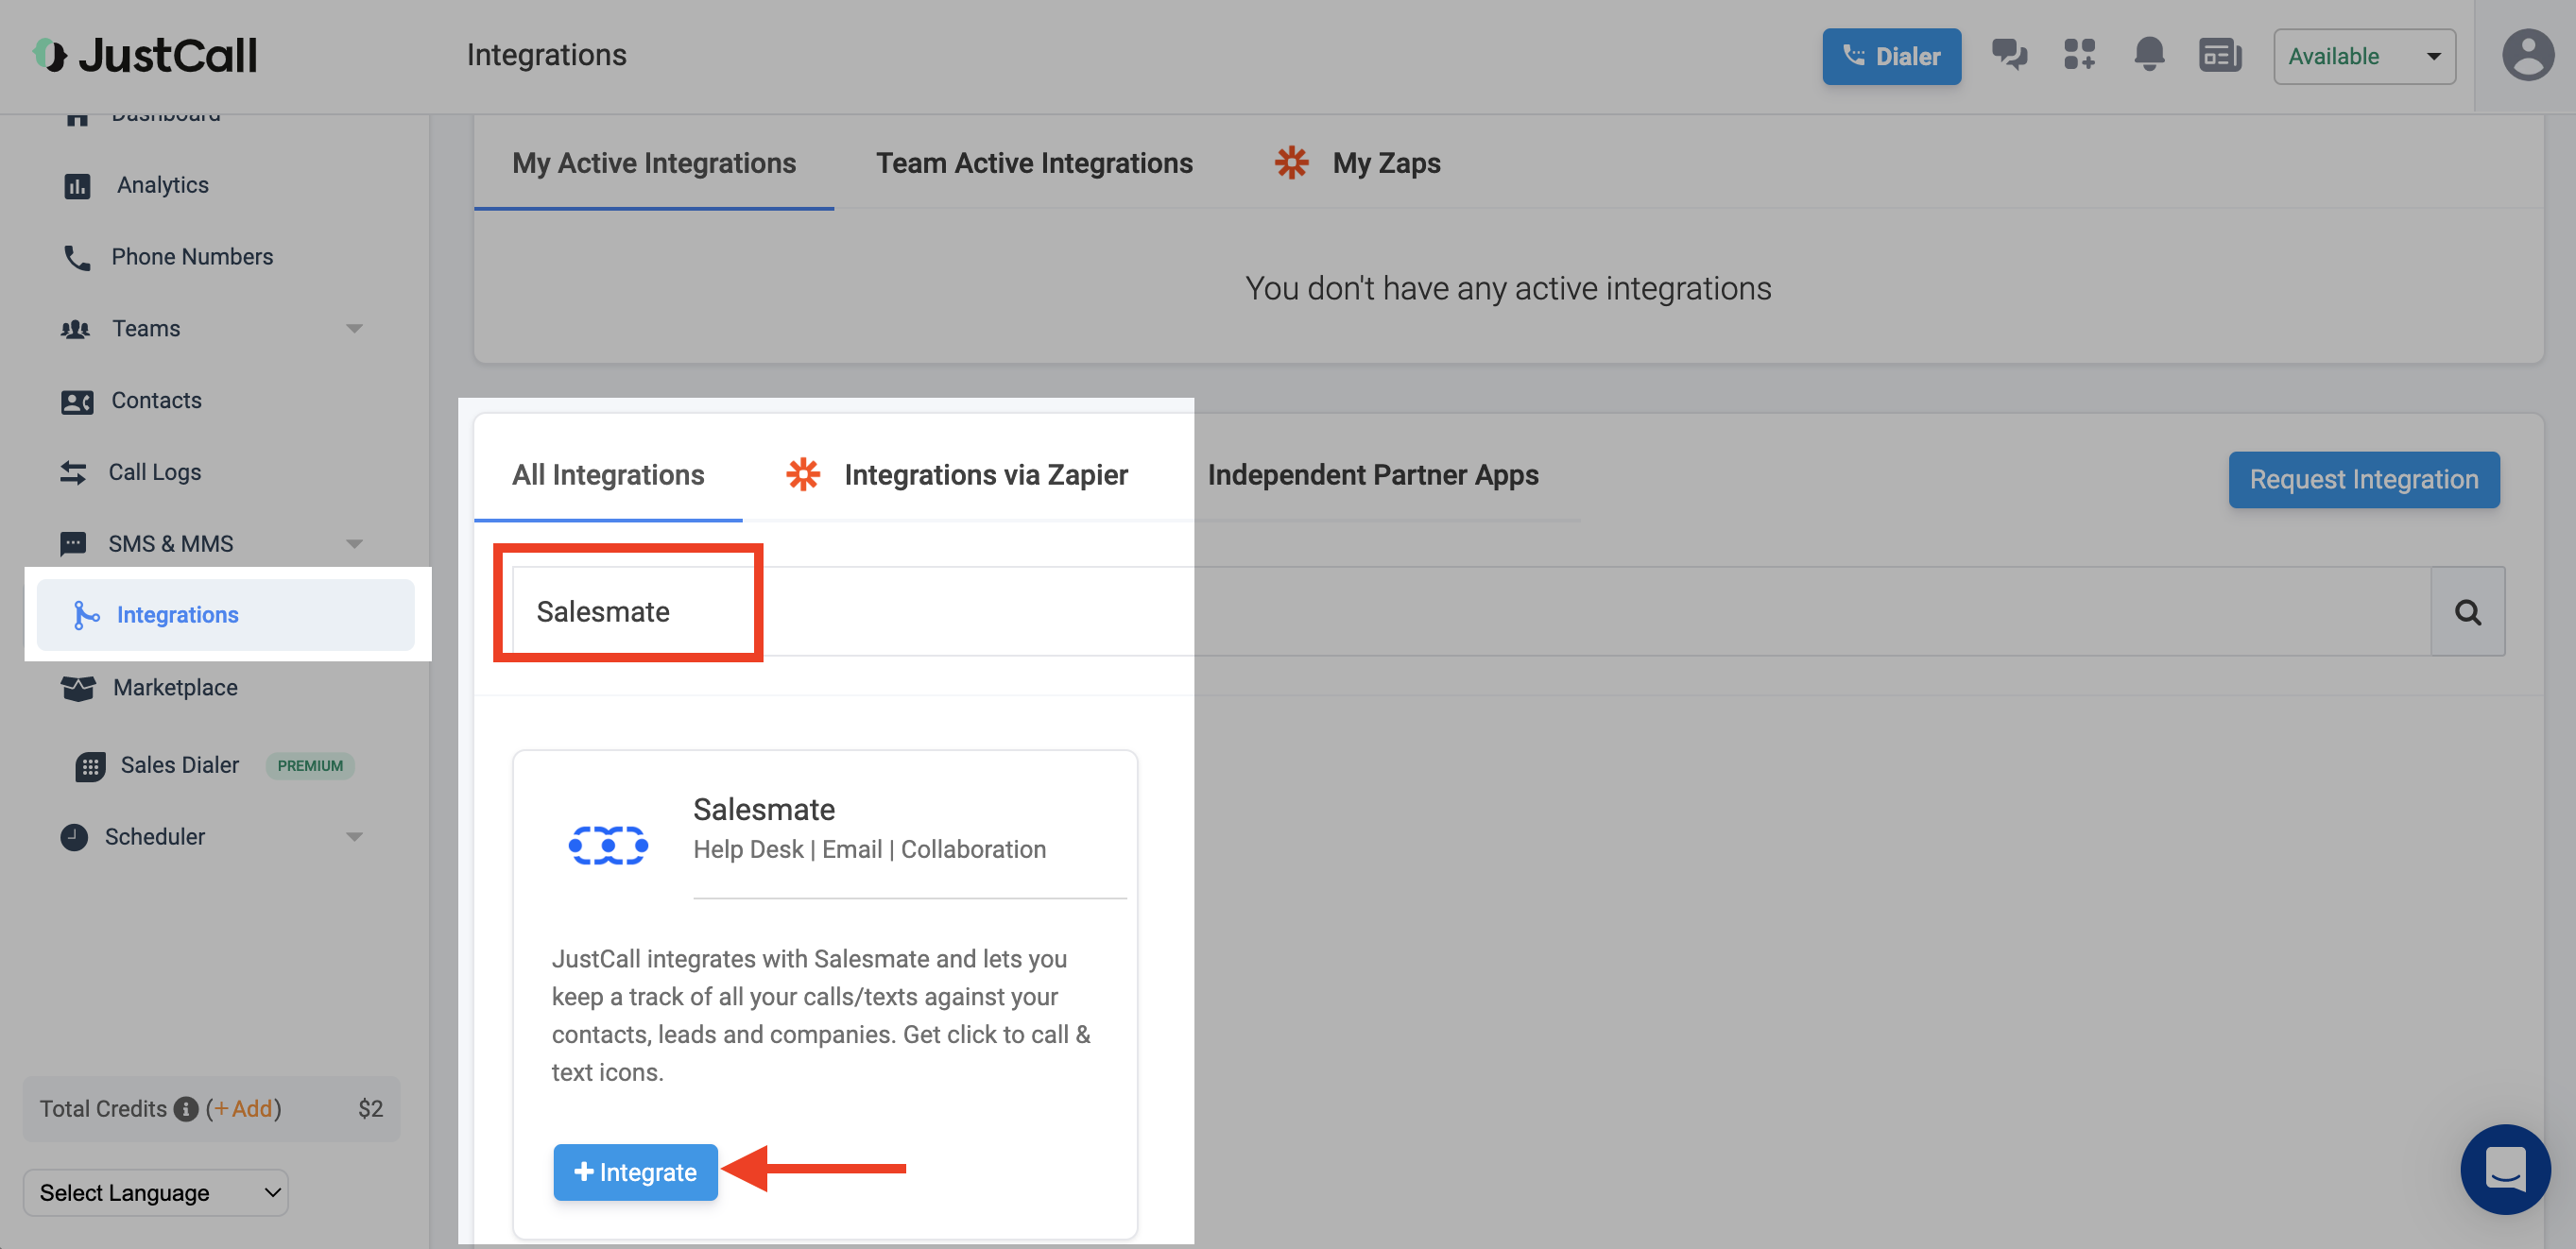Open the Select Language dropdown
The image size is (2576, 1249).
click(156, 1193)
